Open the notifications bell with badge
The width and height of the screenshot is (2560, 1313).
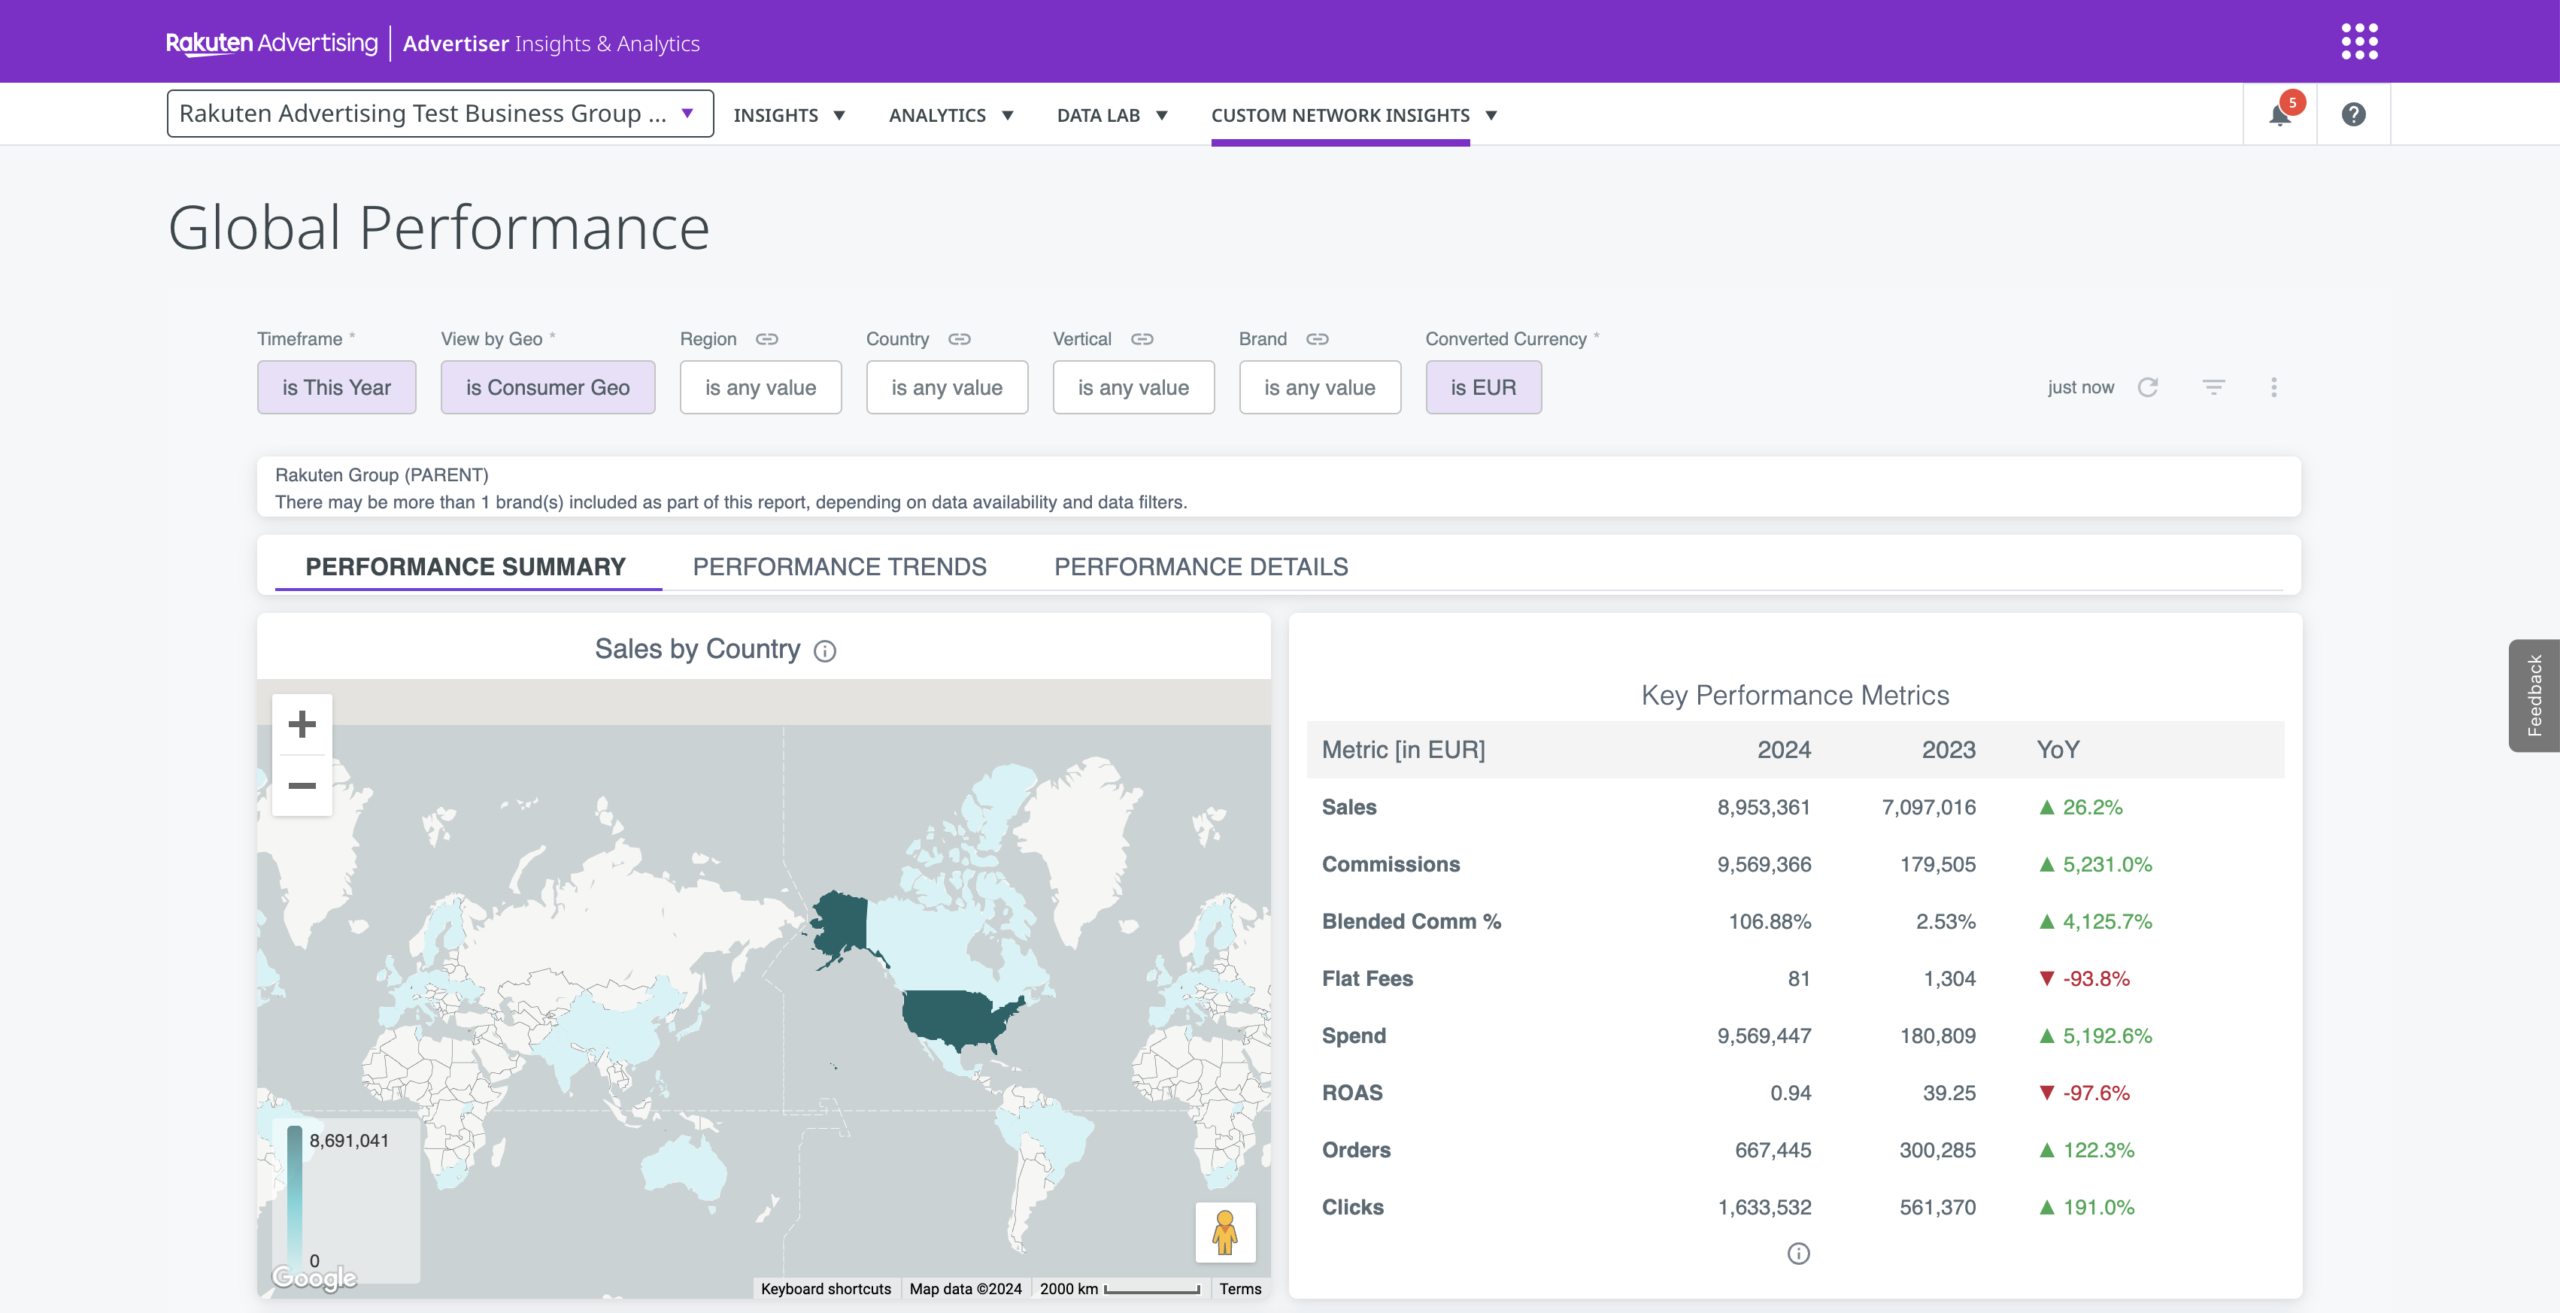coord(2280,114)
